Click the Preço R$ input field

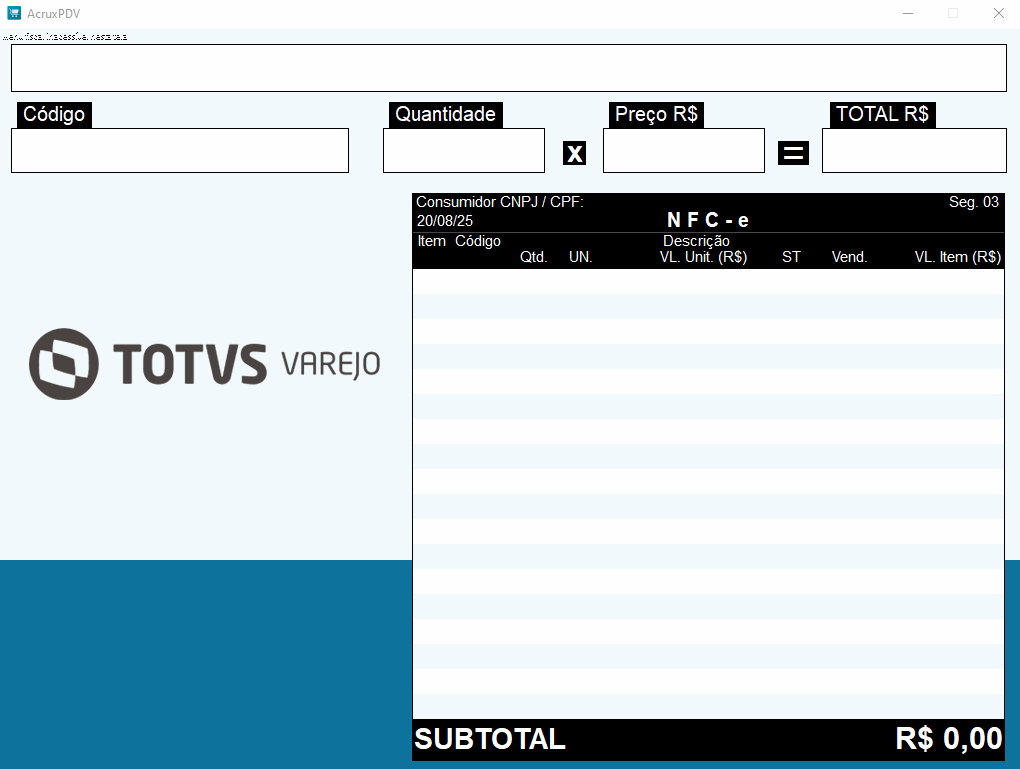point(684,150)
